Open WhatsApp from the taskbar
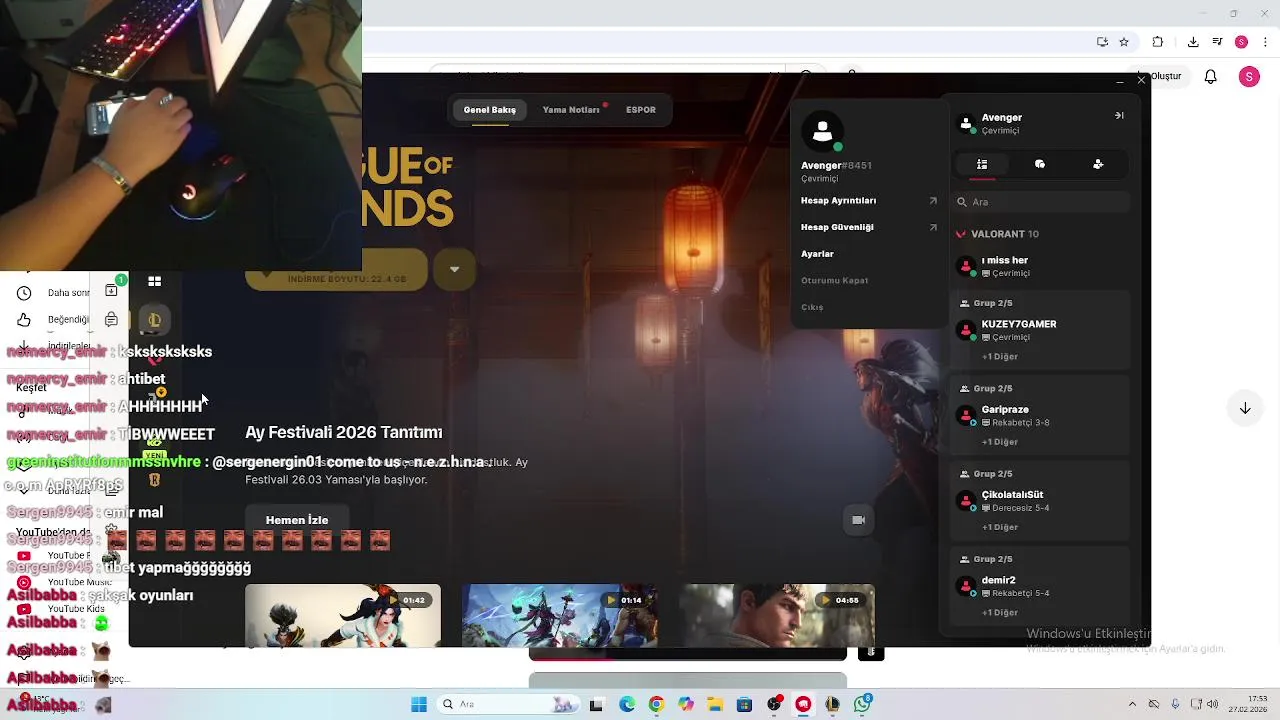 coord(862,704)
